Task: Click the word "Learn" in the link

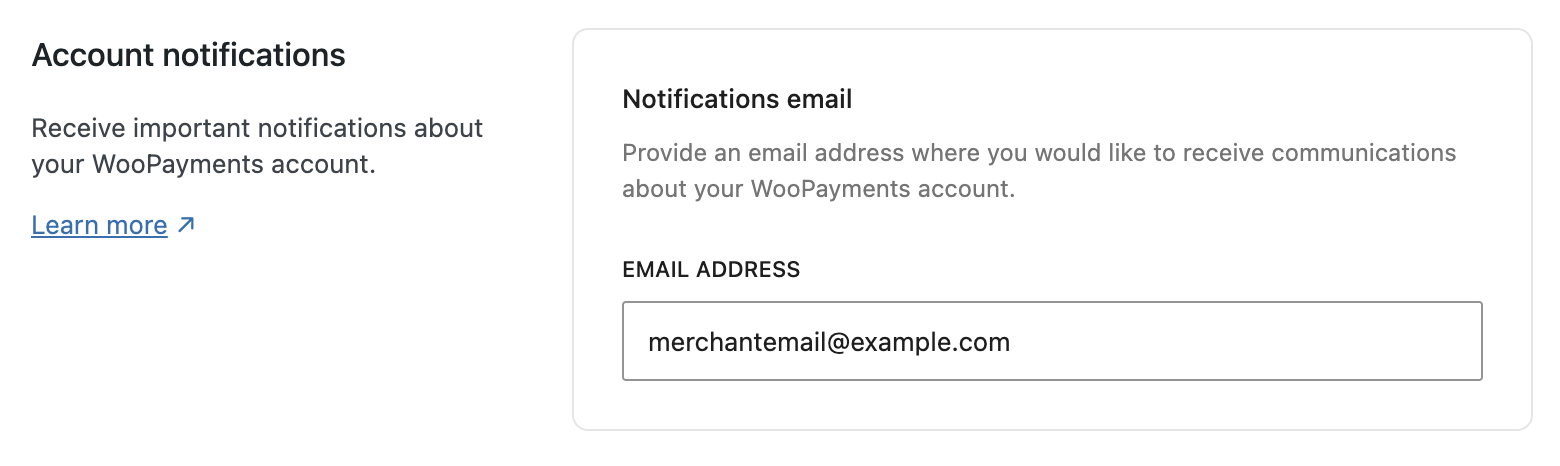Action: 62,226
